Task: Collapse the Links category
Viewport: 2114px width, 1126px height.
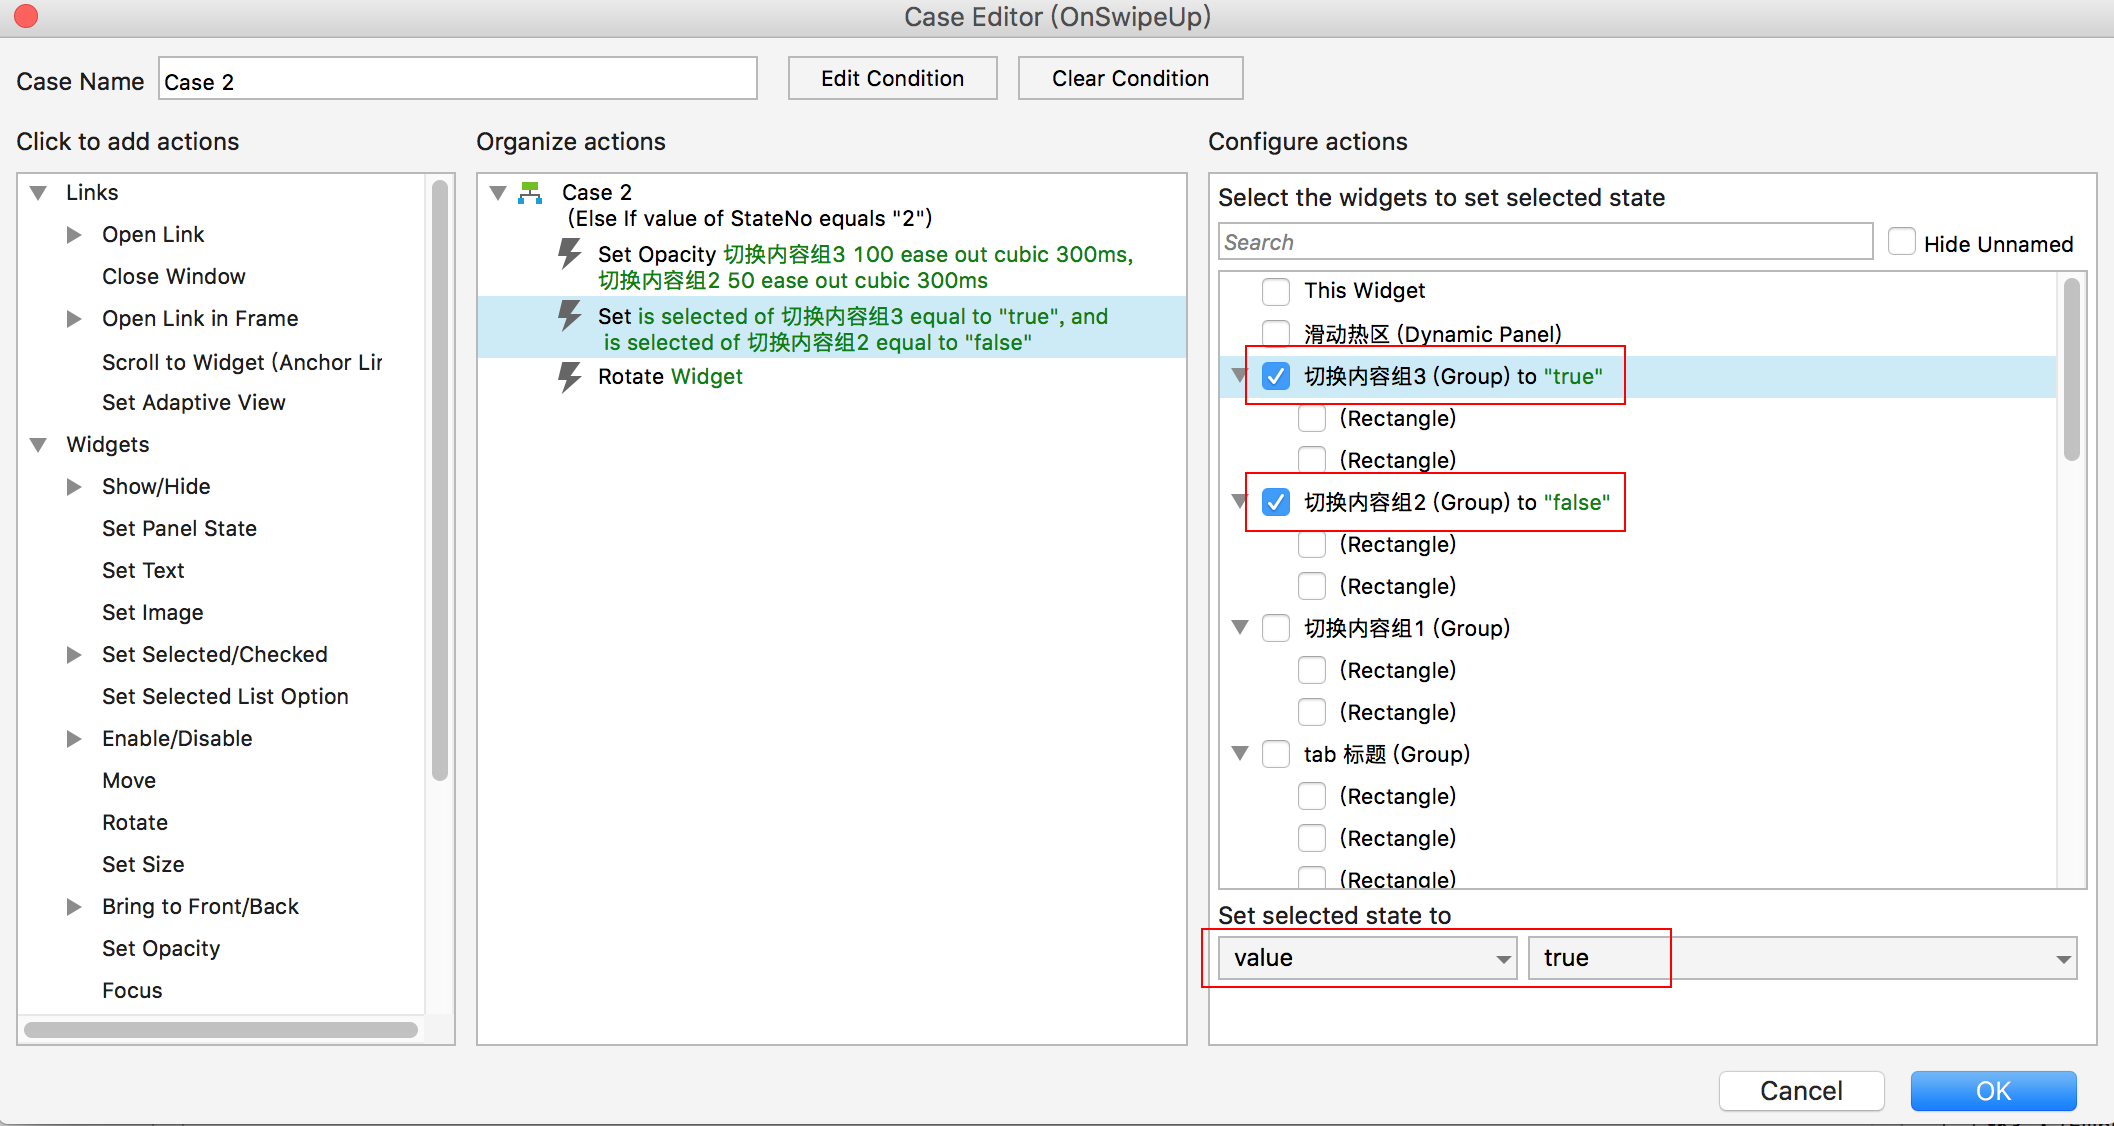Action: pyautogui.click(x=39, y=193)
